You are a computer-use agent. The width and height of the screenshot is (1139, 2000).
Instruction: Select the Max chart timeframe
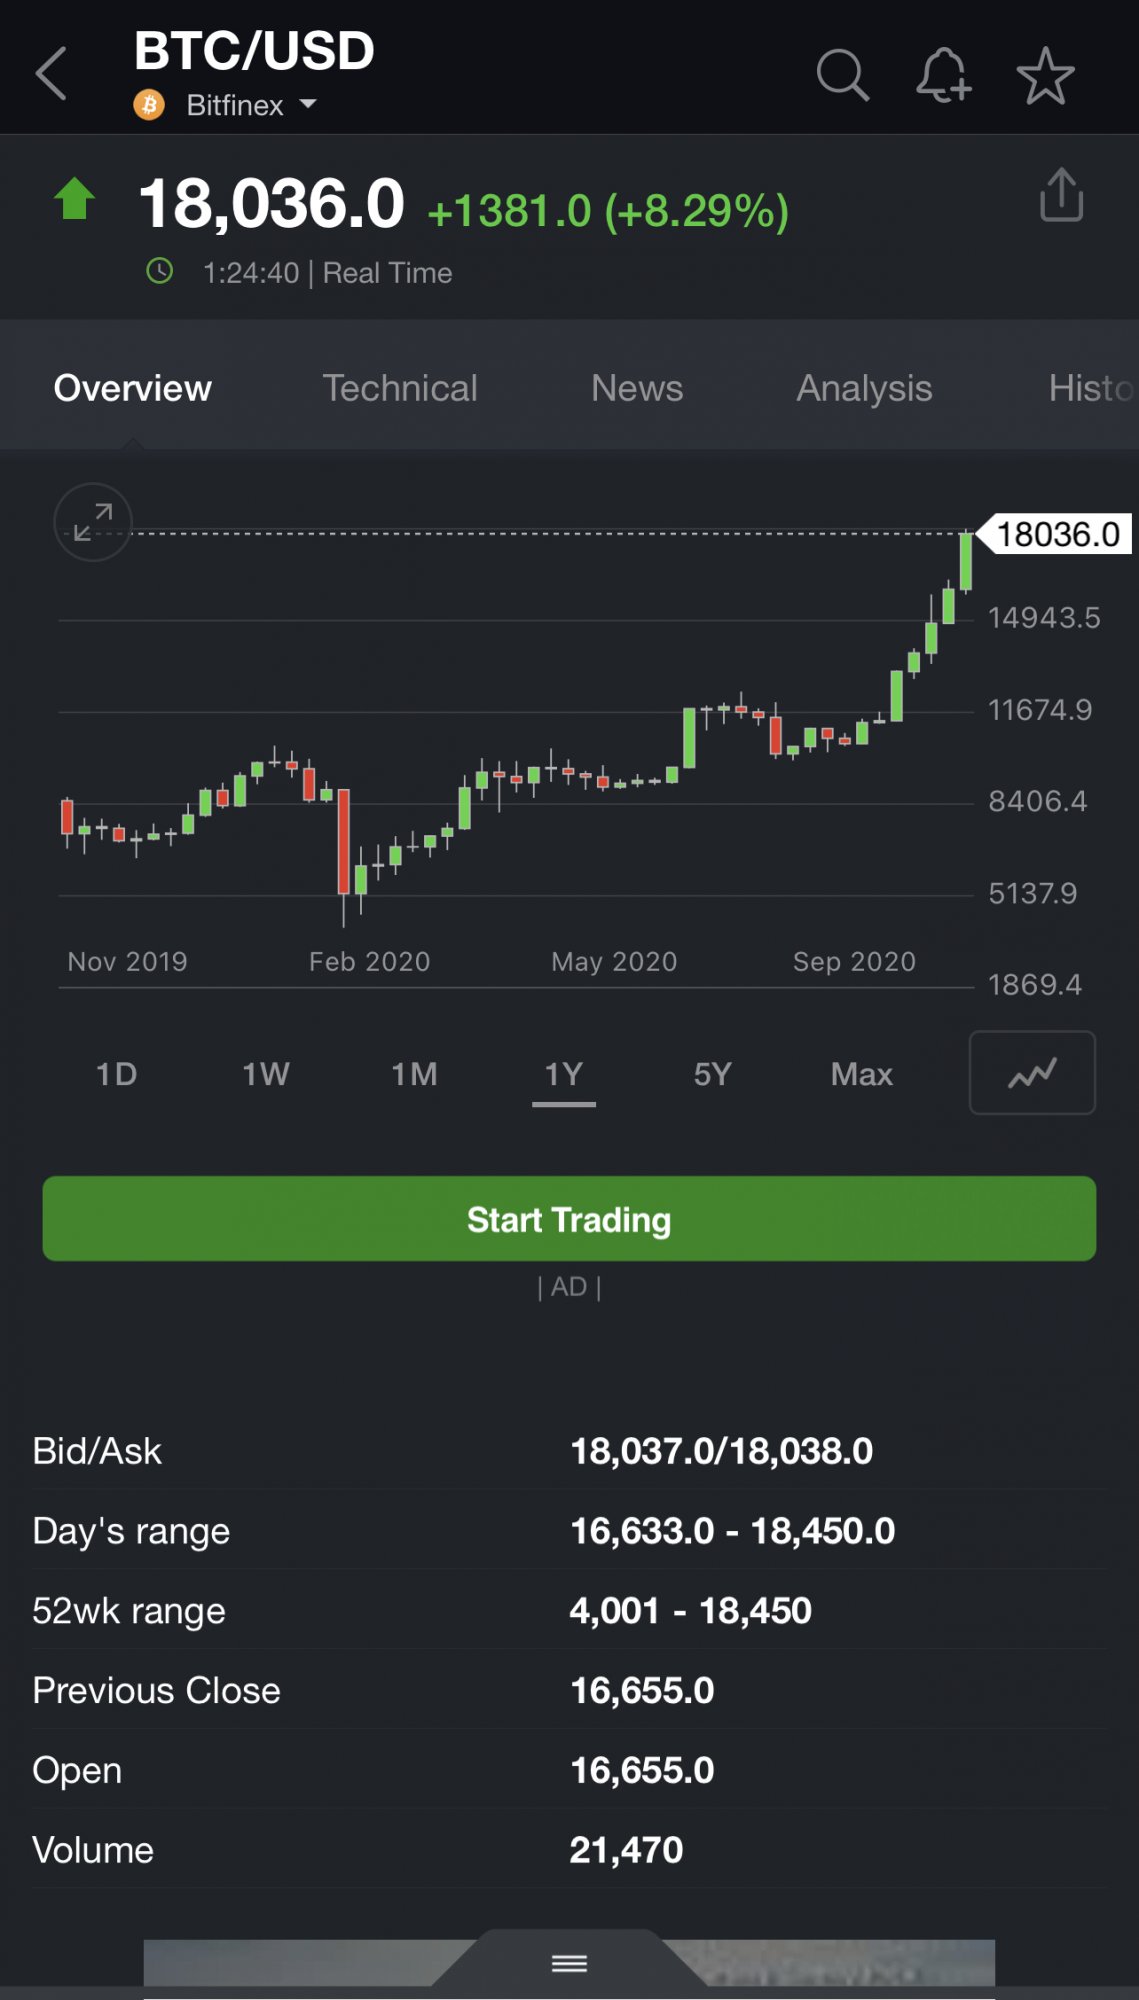(861, 1074)
